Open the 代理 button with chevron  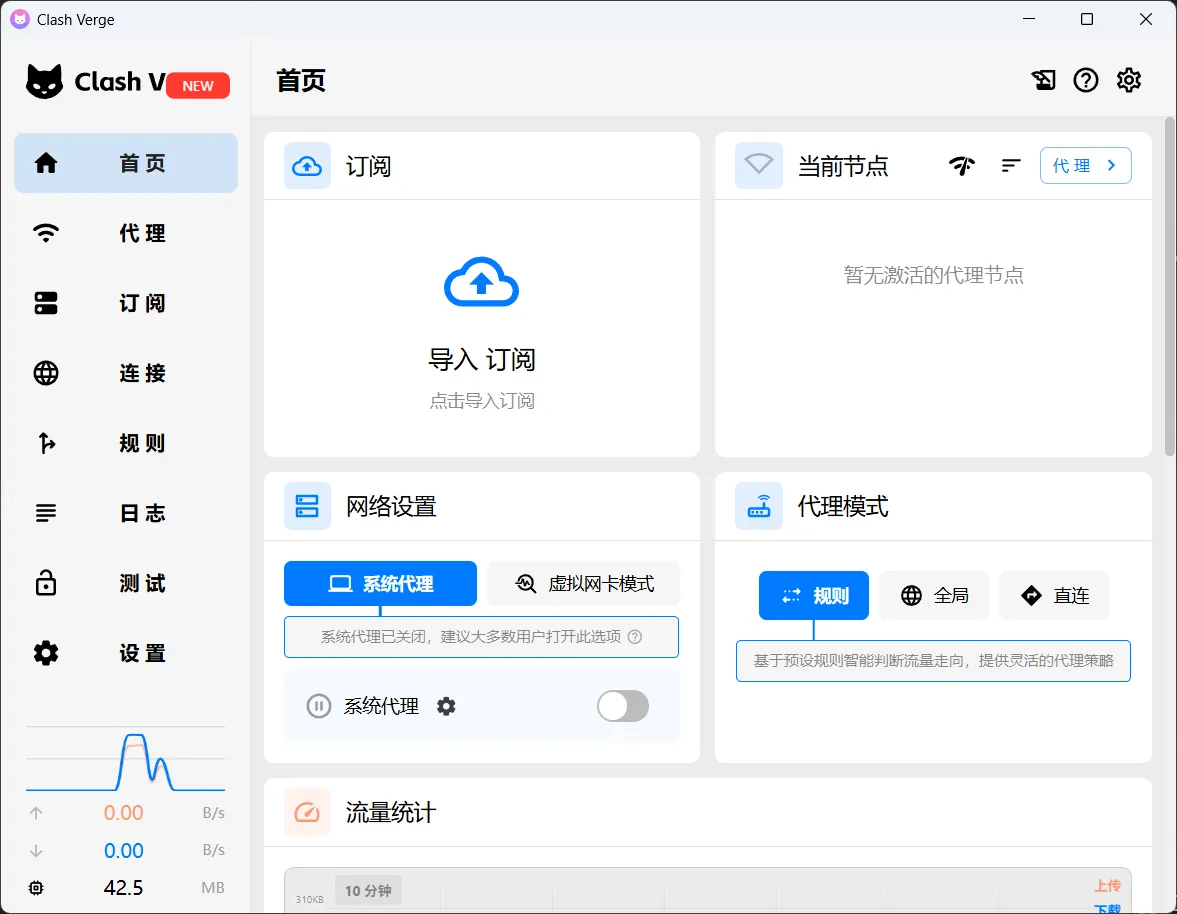[1085, 165]
